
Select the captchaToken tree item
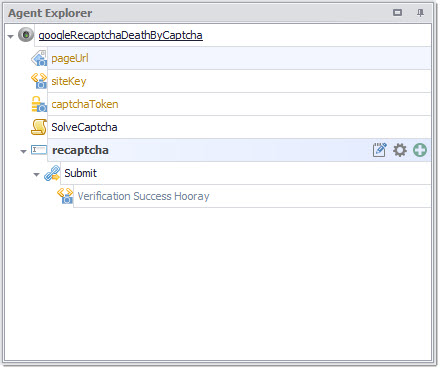tap(239, 104)
